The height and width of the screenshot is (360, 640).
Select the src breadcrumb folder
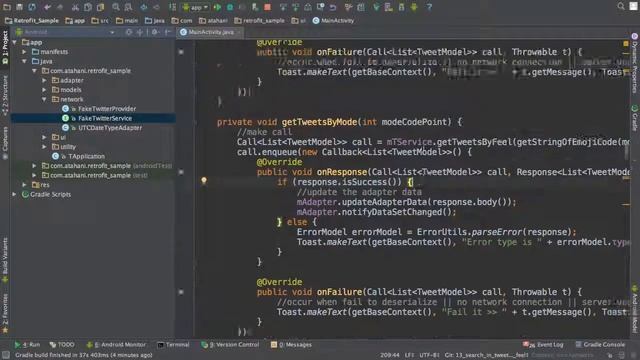[100, 20]
